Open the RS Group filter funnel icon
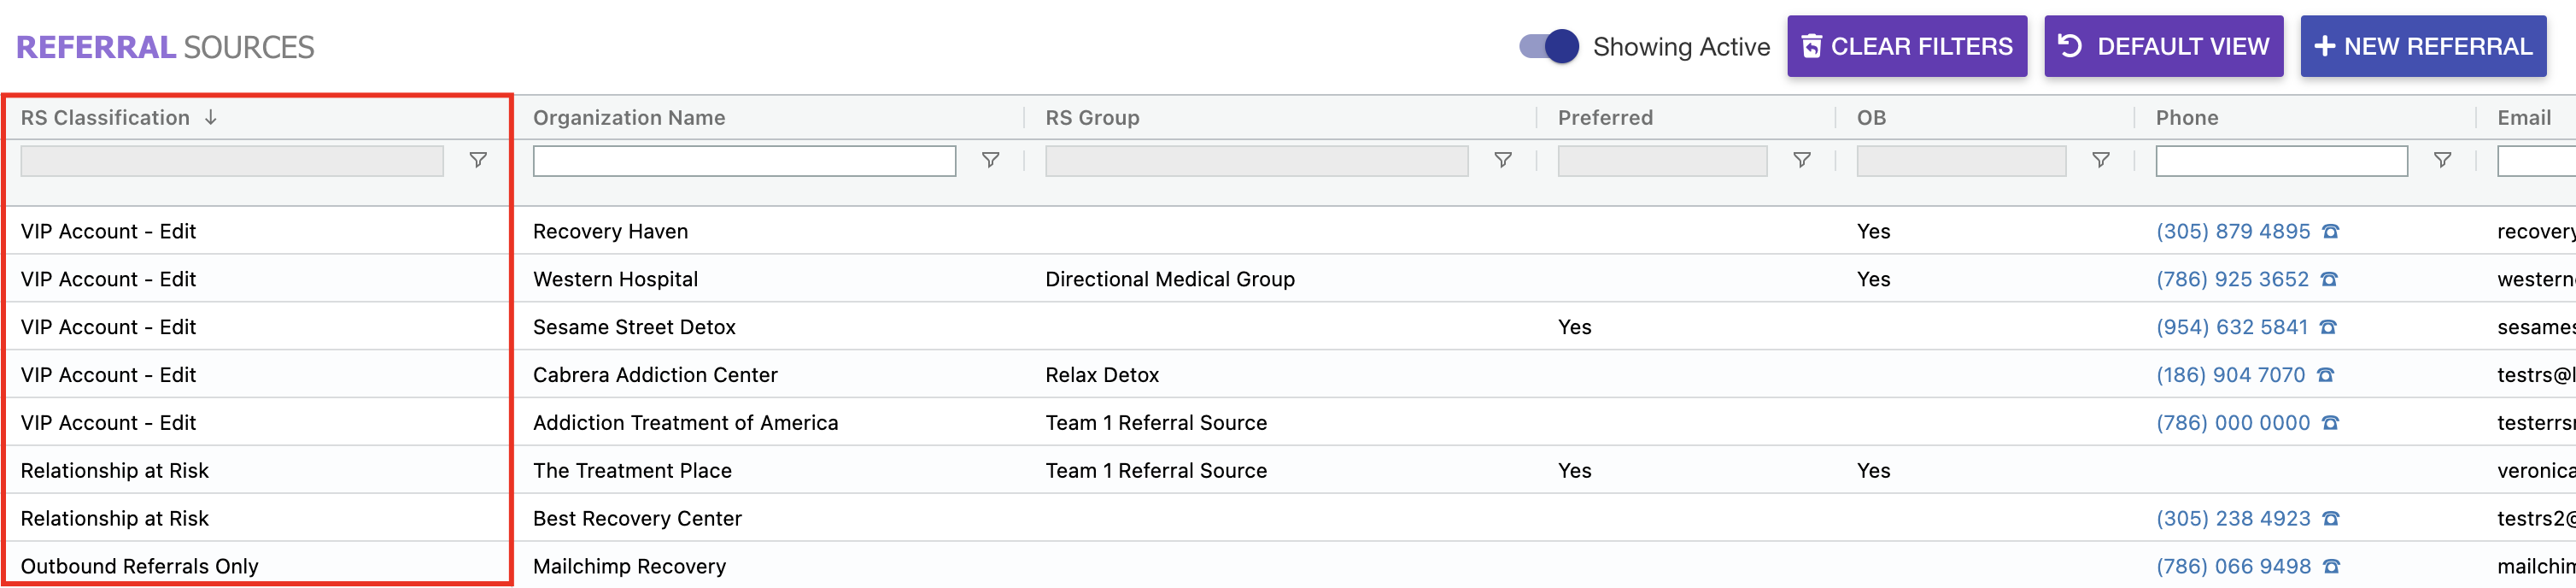Image resolution: width=2576 pixels, height=588 pixels. click(x=1502, y=160)
